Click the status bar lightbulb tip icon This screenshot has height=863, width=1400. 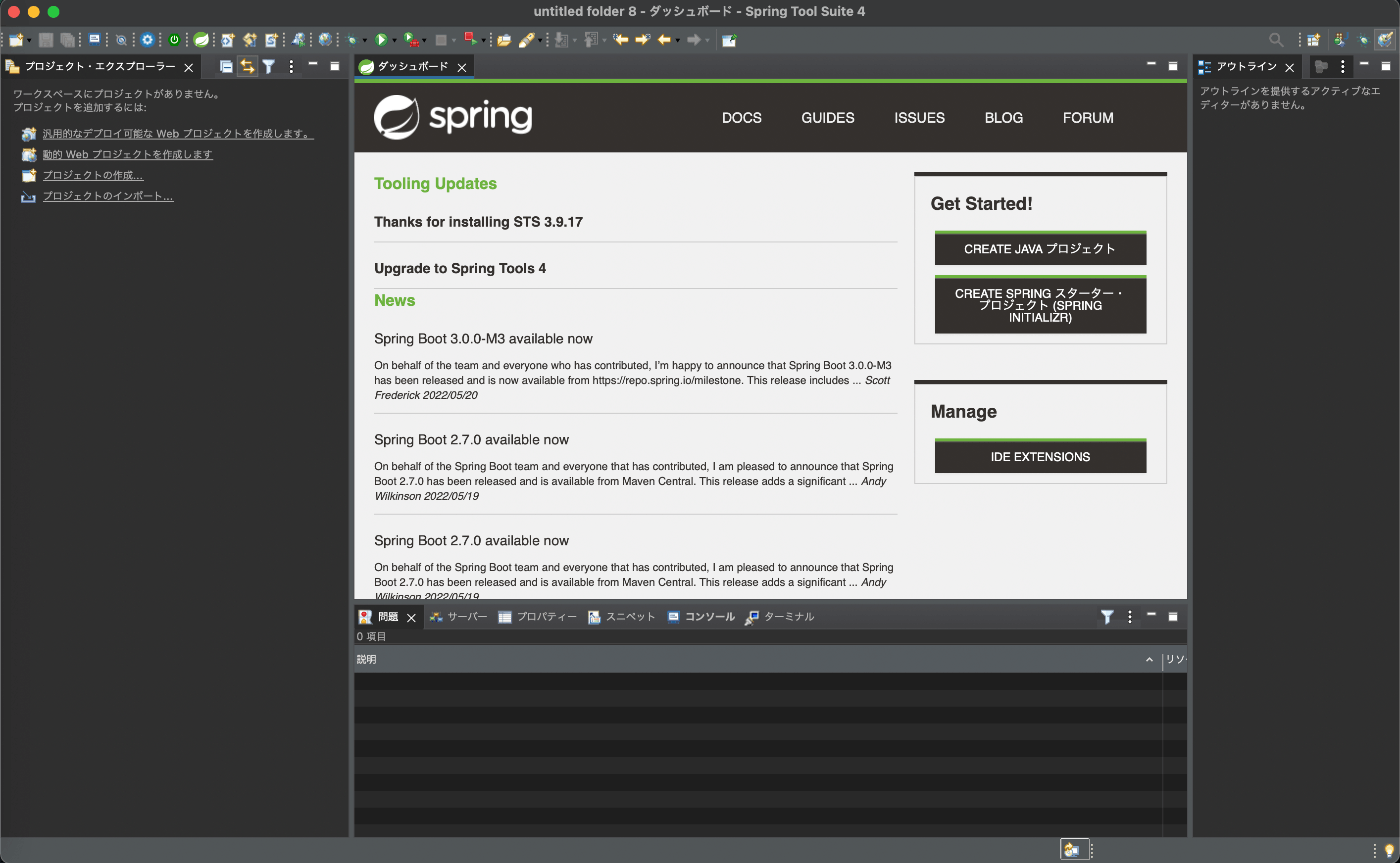1389,850
